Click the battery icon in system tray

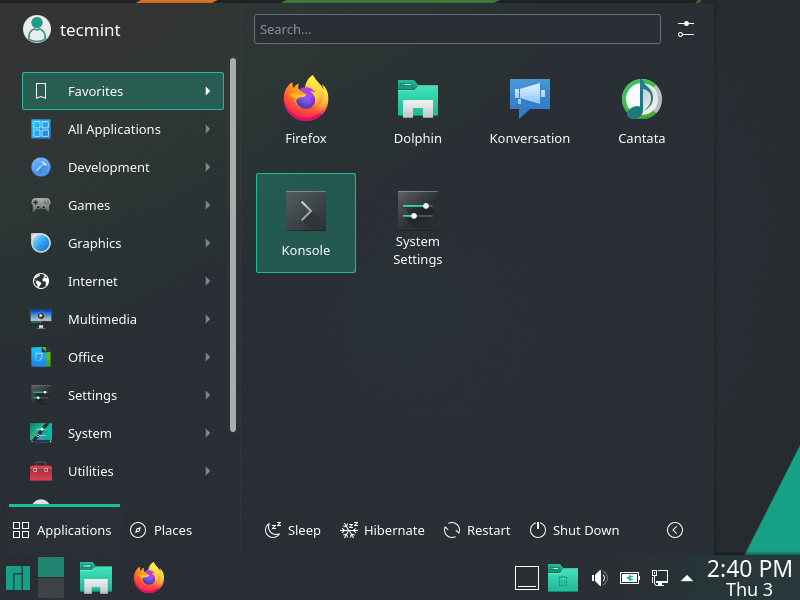(x=629, y=578)
